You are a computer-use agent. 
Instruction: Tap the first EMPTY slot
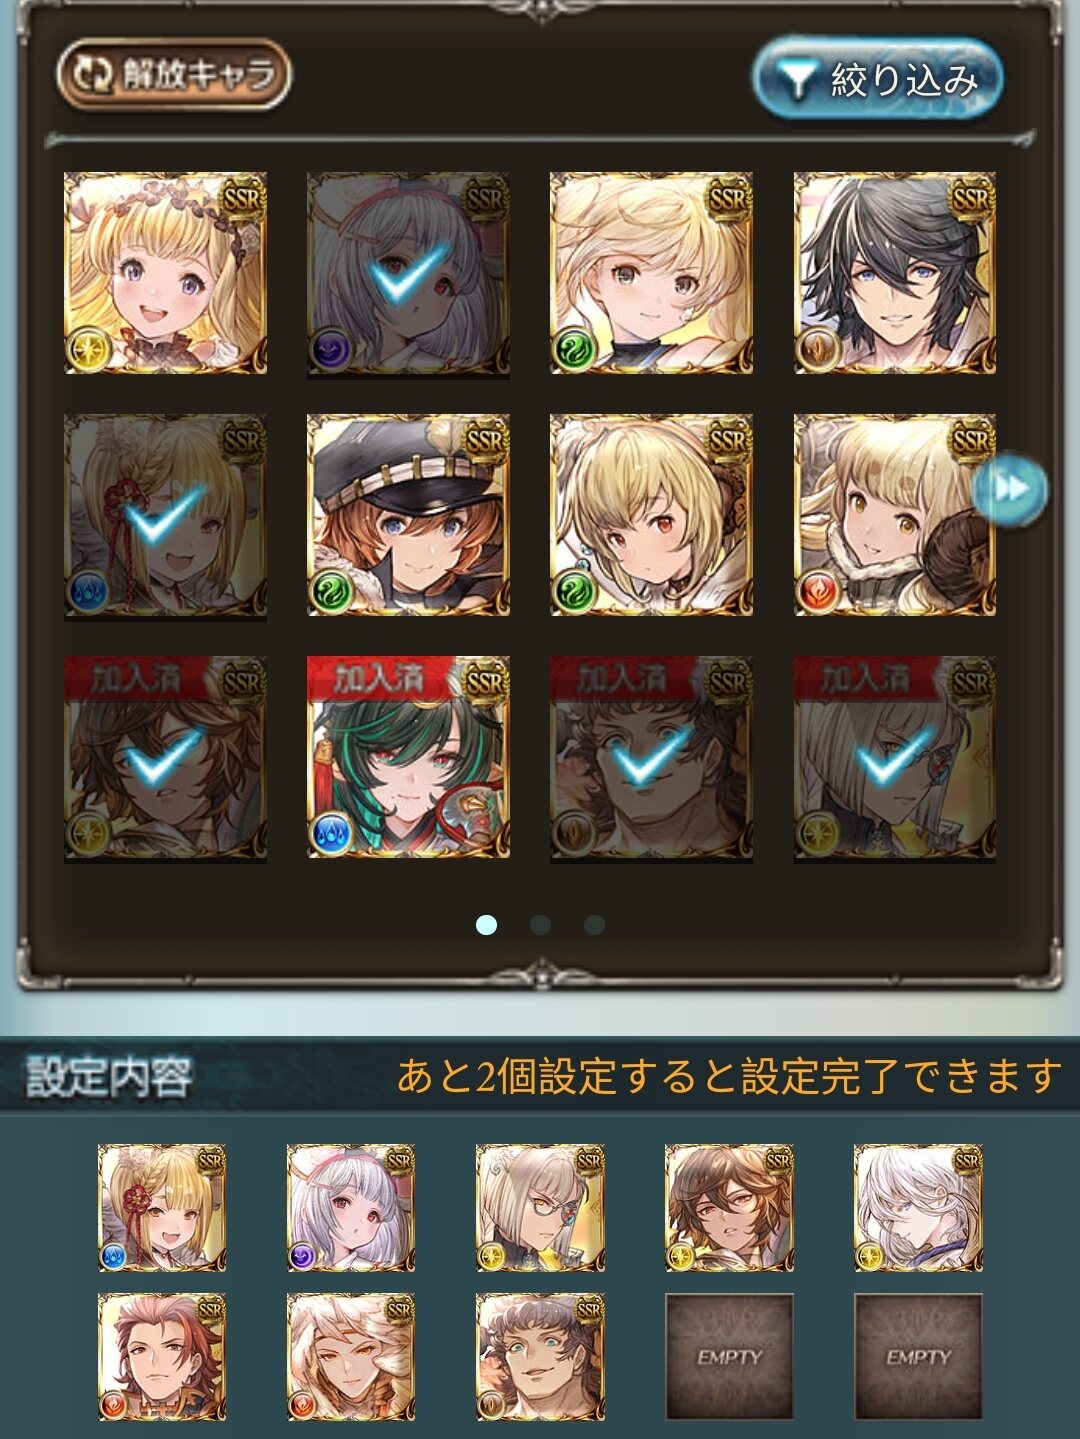click(x=729, y=1356)
